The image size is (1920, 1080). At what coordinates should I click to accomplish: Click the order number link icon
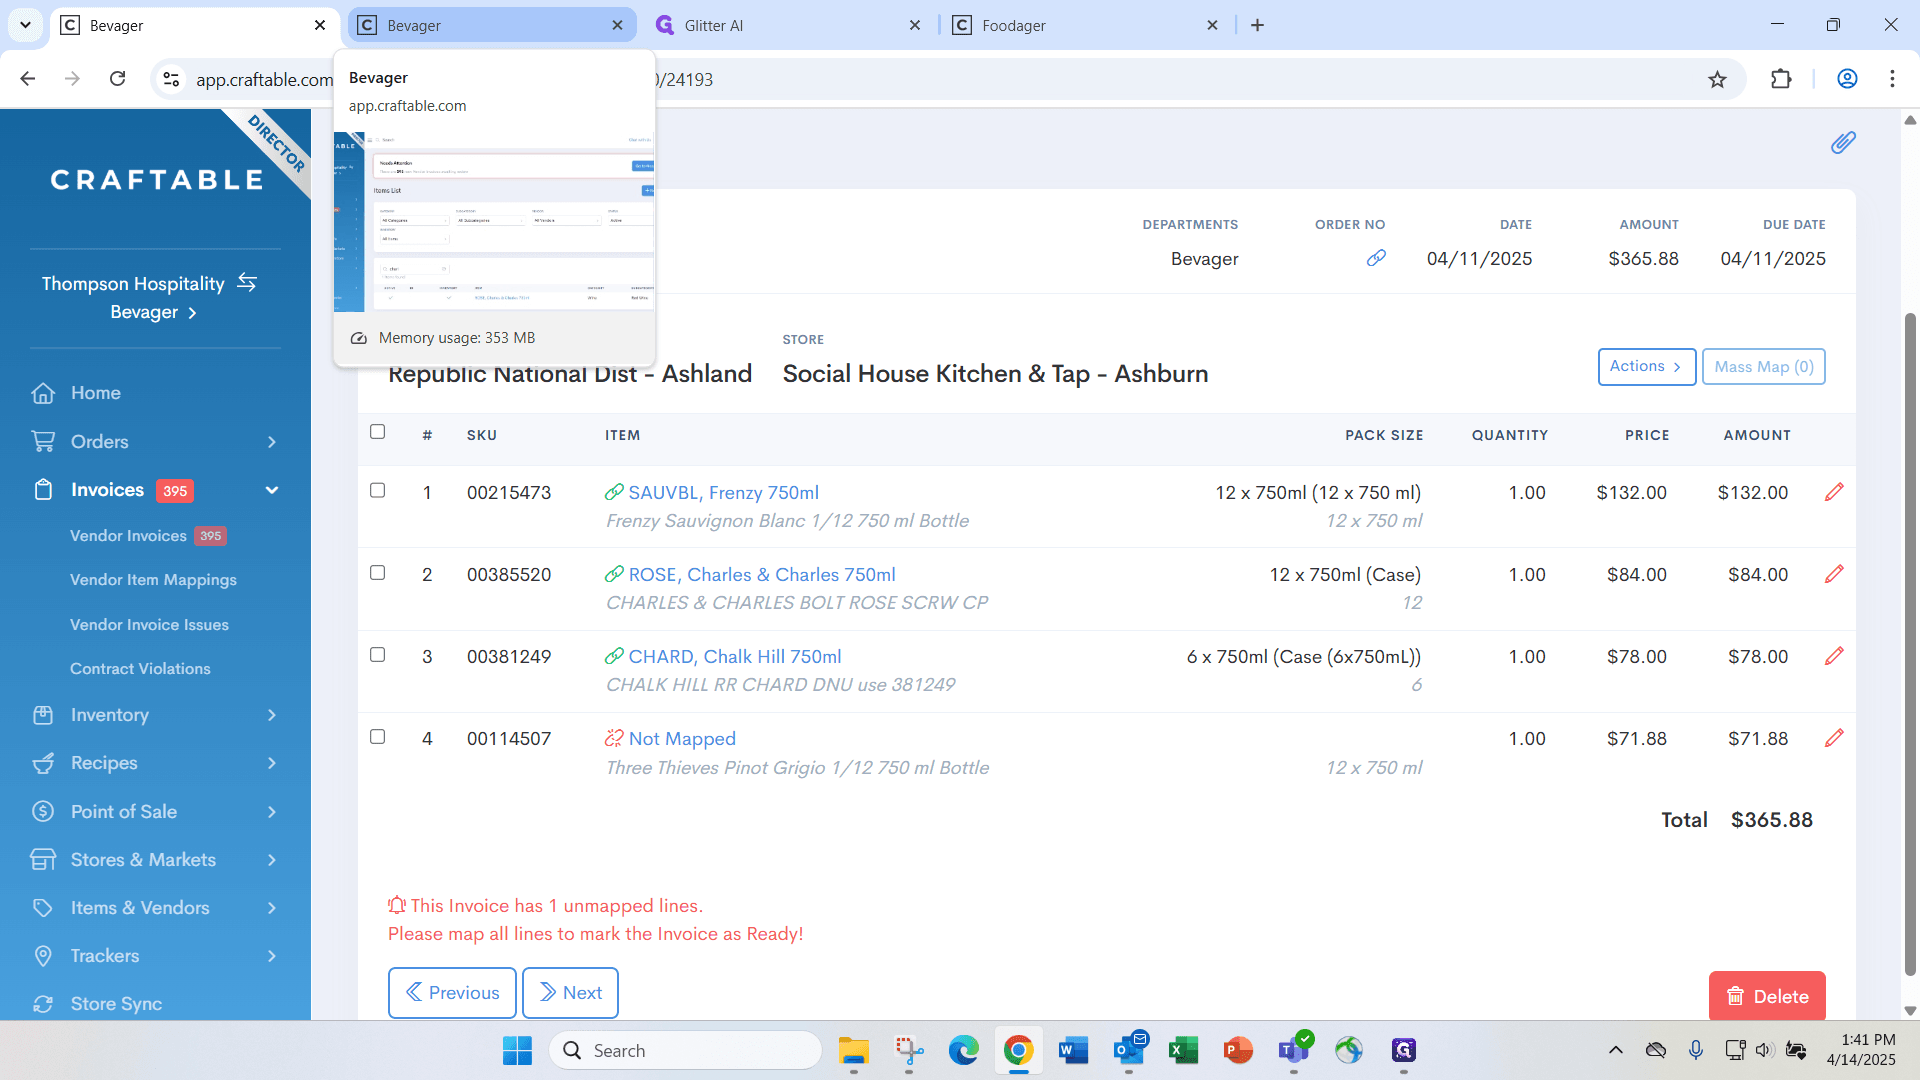(x=1376, y=258)
